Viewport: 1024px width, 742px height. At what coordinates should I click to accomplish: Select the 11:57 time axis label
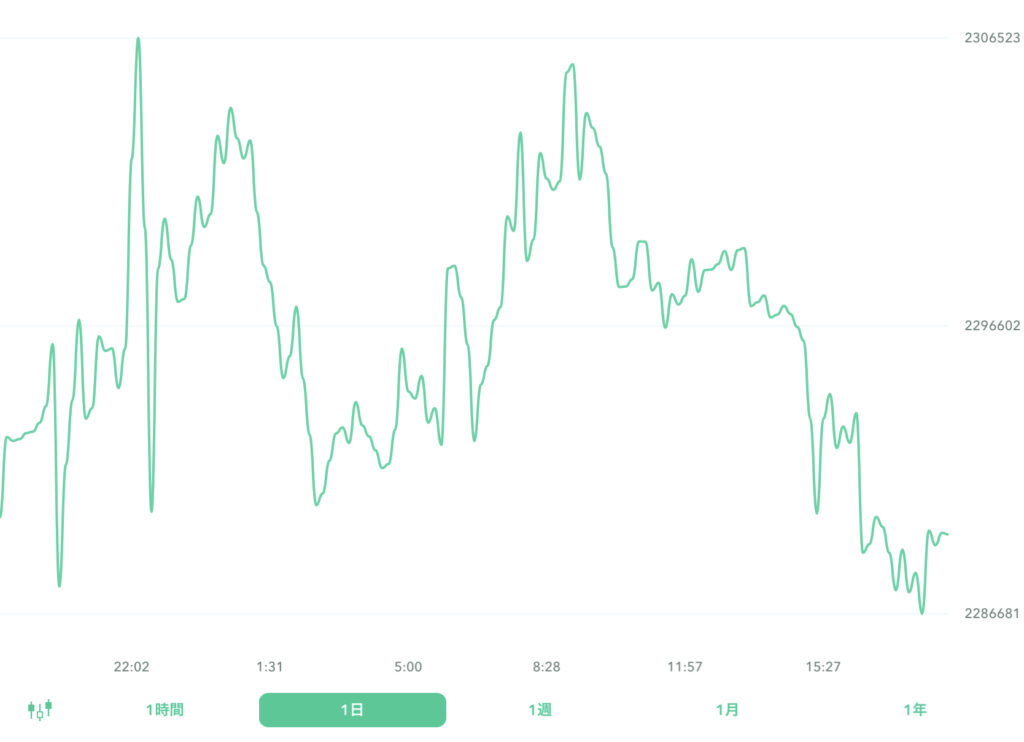[x=685, y=667]
